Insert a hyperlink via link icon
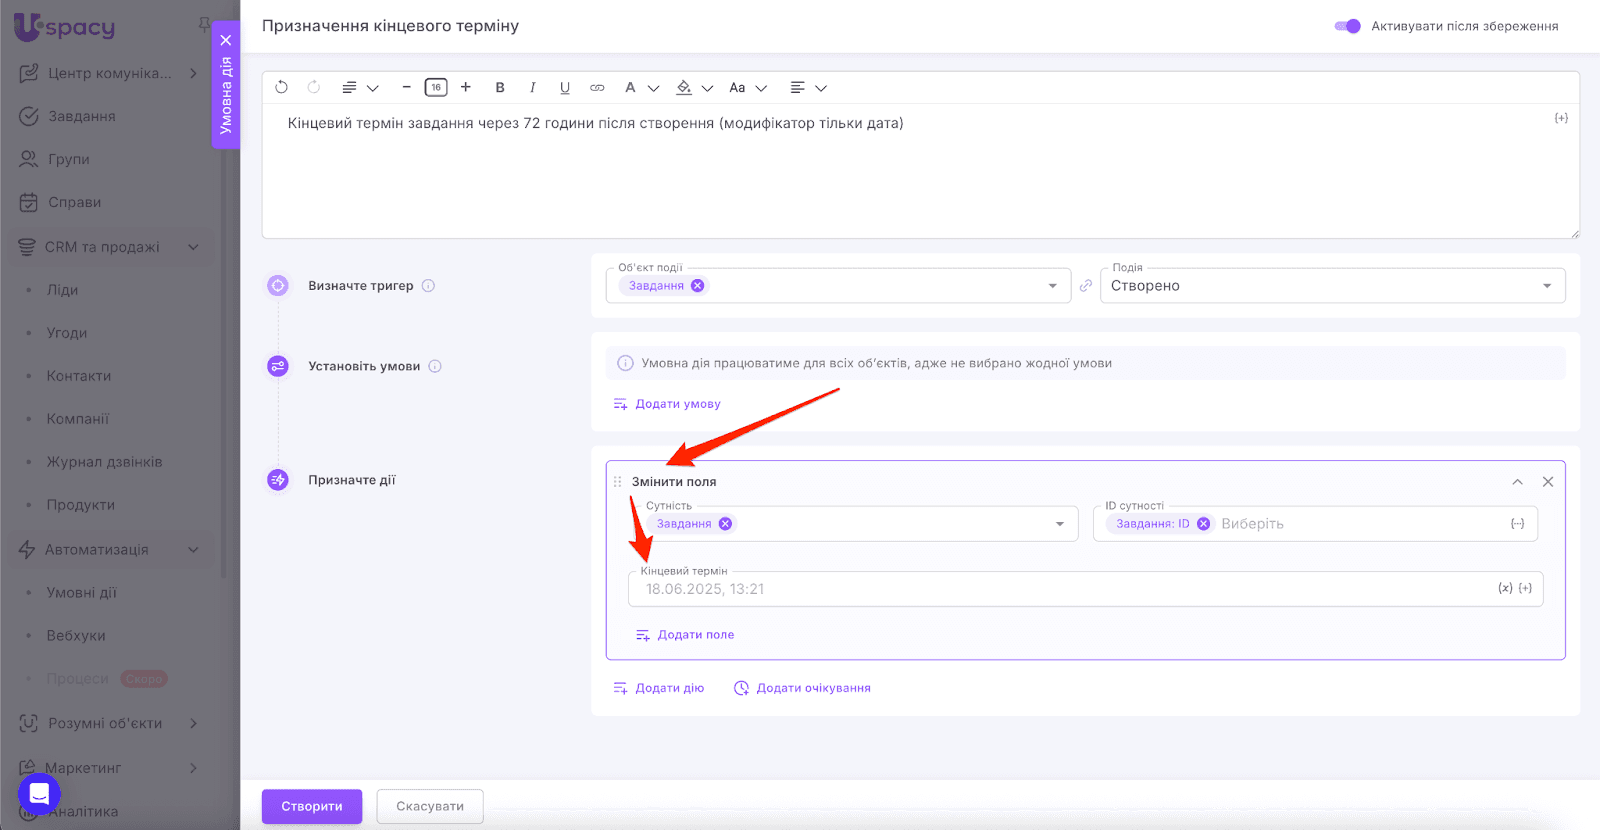The width and height of the screenshot is (1600, 830). (x=597, y=88)
